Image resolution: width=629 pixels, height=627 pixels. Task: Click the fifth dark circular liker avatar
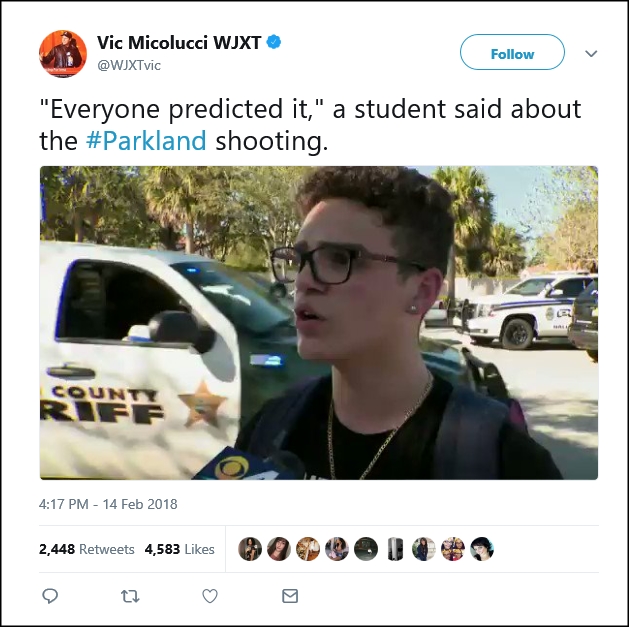coord(366,549)
